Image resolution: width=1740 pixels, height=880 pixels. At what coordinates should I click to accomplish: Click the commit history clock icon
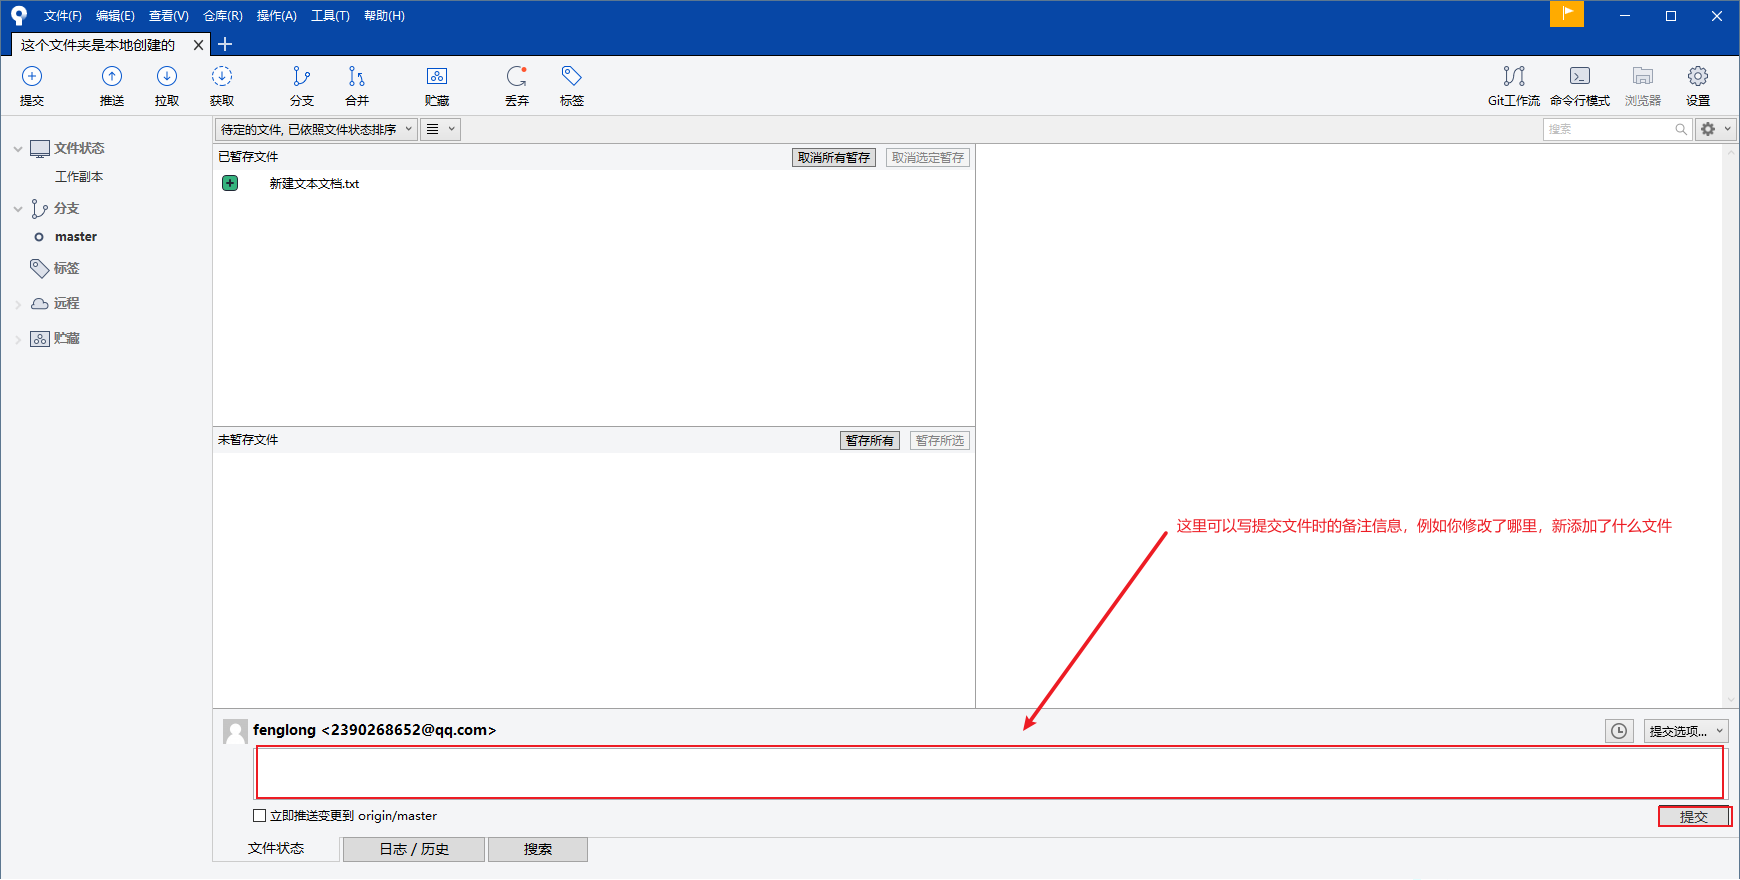coord(1619,731)
